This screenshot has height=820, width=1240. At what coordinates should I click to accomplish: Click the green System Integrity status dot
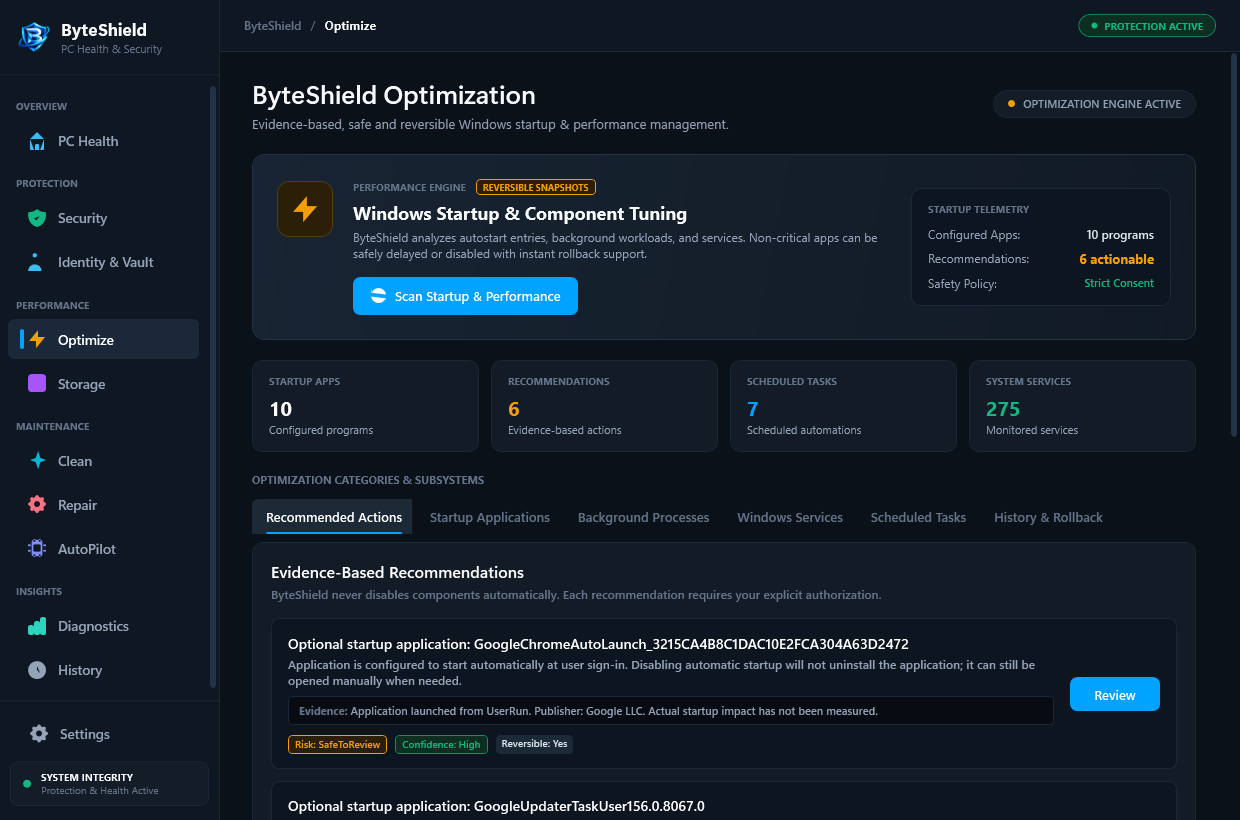pyautogui.click(x=27, y=783)
